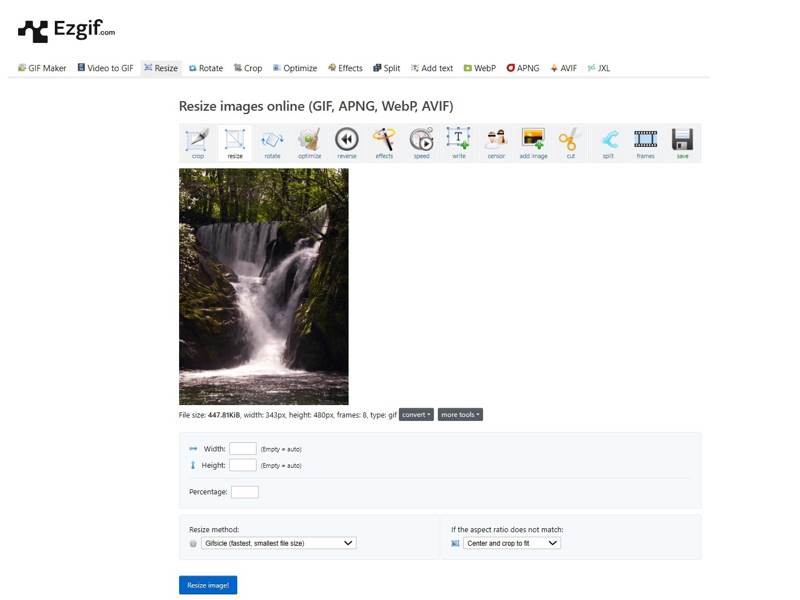
Task: Select the cut tool icon
Action: pos(570,142)
